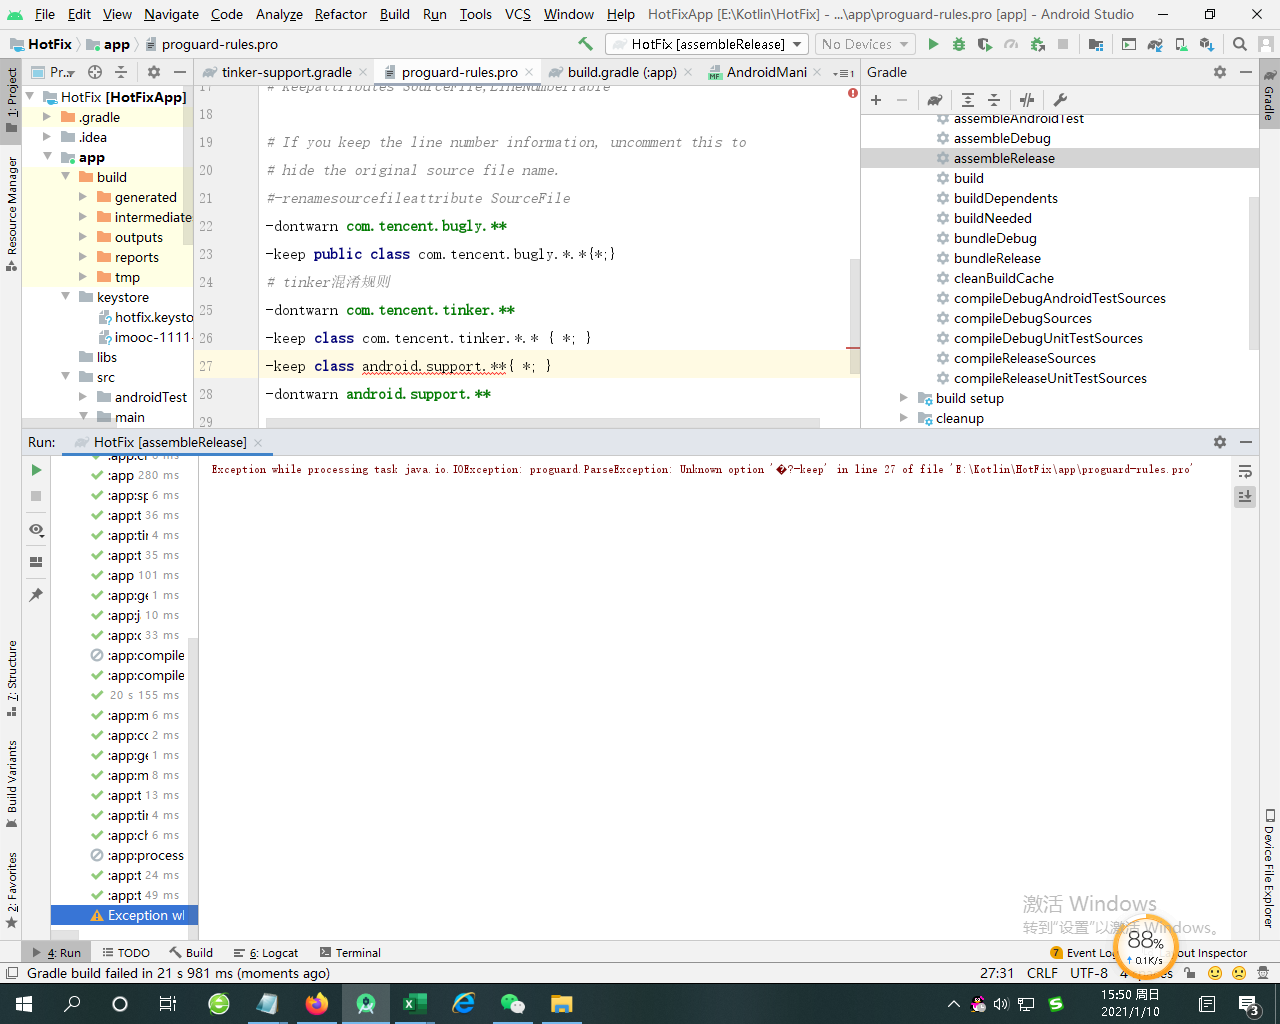Open the Event Log
This screenshot has height=1024, width=1280.
click(x=1083, y=953)
